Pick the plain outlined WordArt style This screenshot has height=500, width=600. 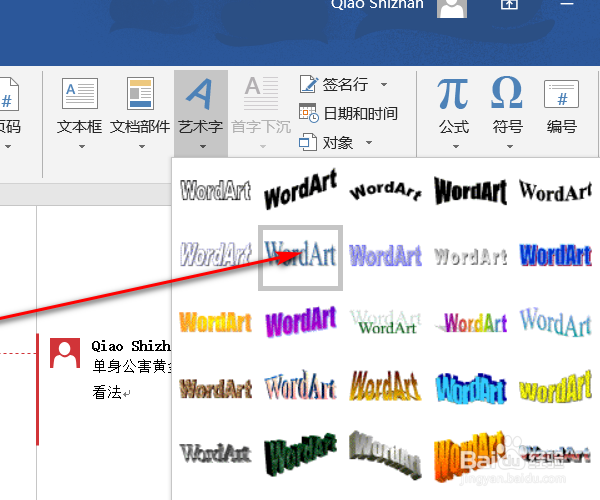[x=216, y=190]
